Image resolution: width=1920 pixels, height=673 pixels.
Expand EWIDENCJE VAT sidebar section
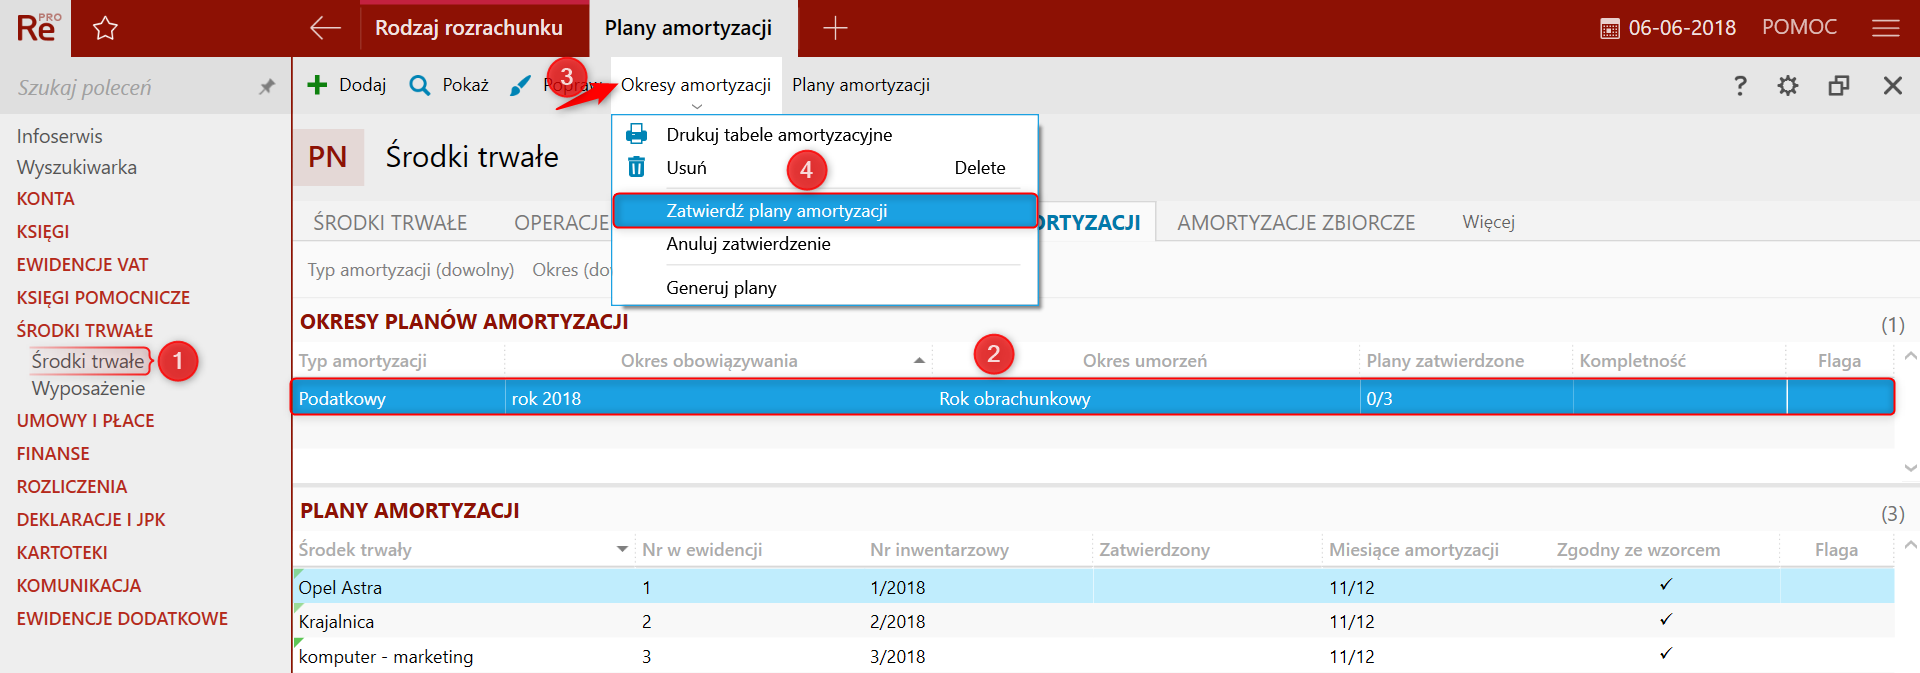coord(82,265)
